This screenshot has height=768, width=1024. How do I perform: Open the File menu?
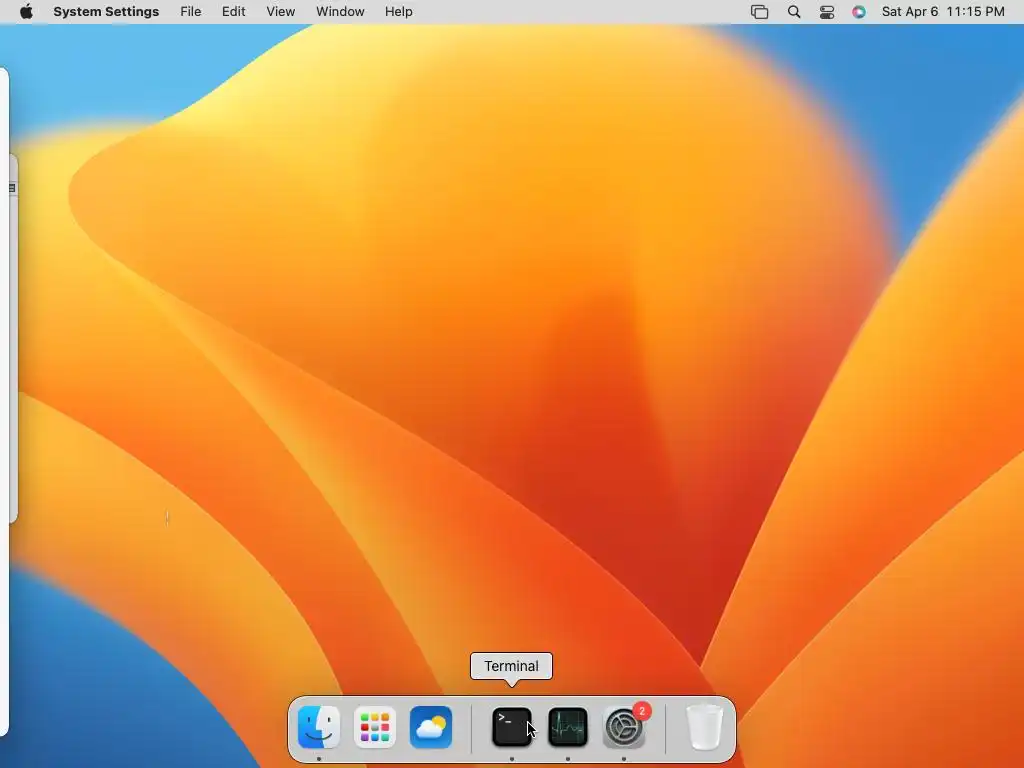point(191,12)
